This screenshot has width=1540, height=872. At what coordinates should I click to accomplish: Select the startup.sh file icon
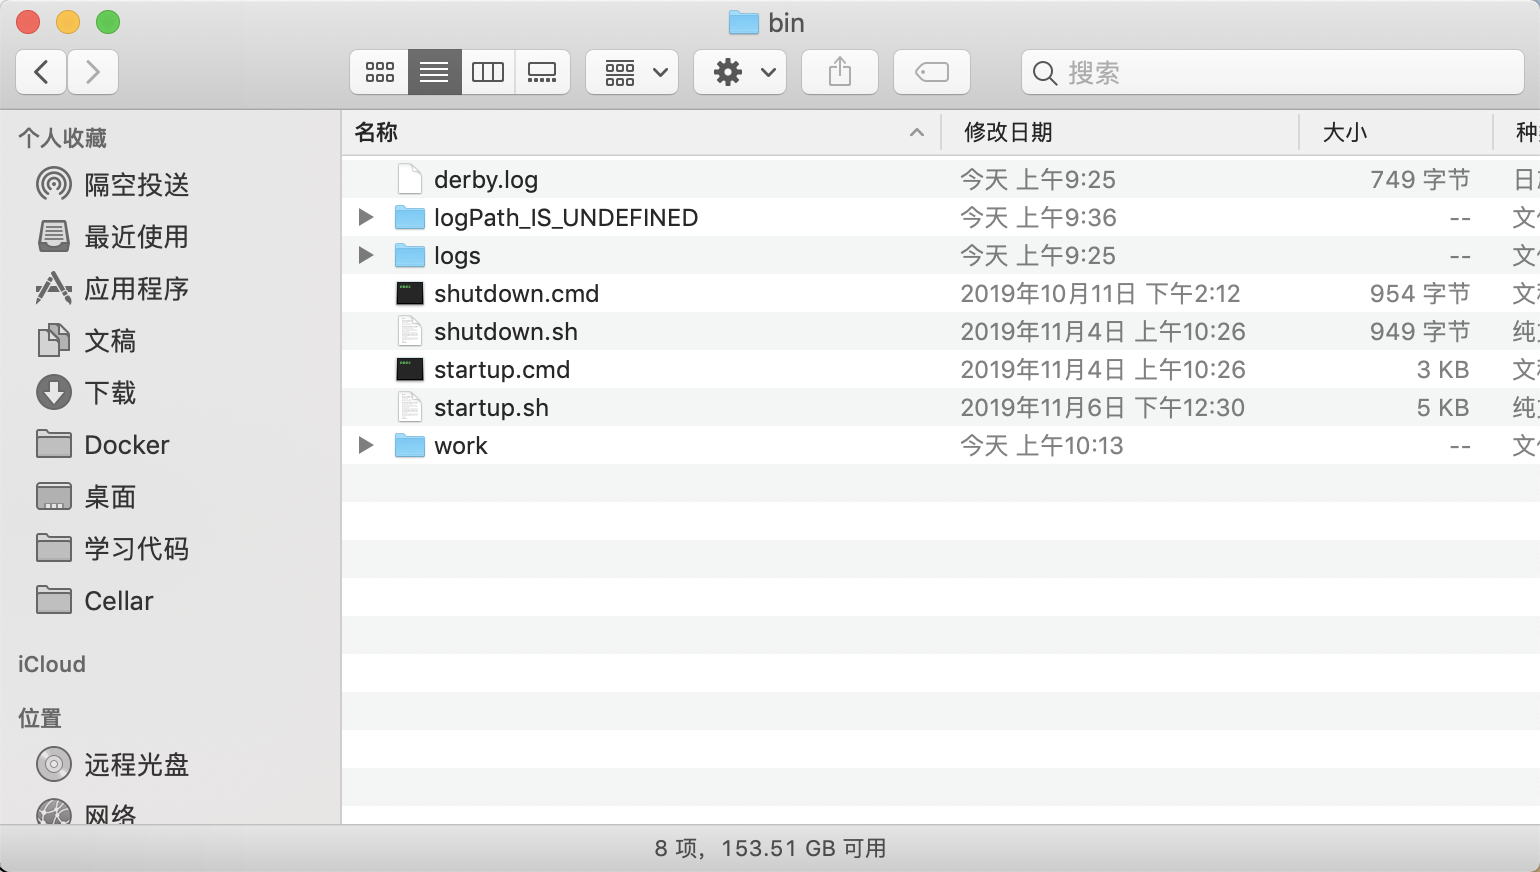tap(410, 407)
